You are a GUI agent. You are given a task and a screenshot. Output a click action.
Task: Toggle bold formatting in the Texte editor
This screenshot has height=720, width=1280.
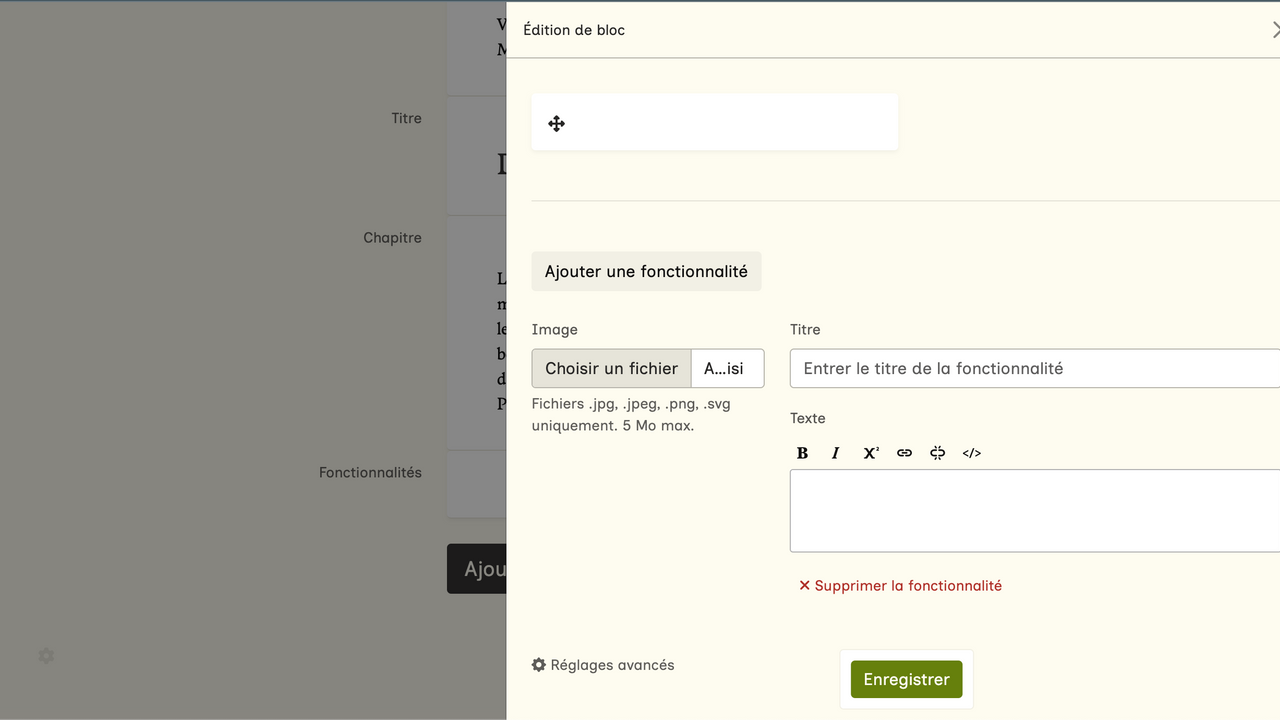click(802, 453)
